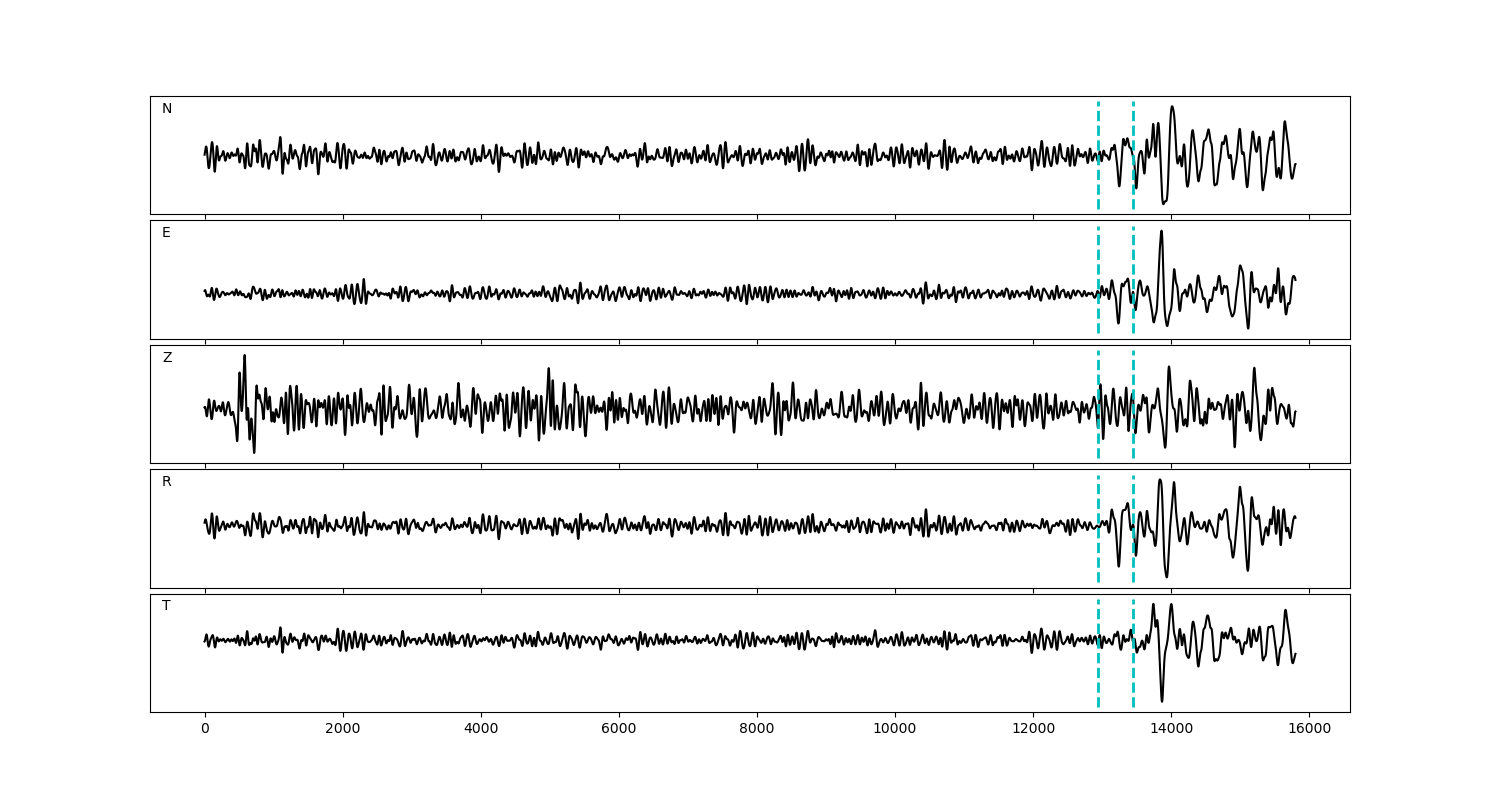Click the deepest trough in the T trace

pyautogui.click(x=1161, y=701)
